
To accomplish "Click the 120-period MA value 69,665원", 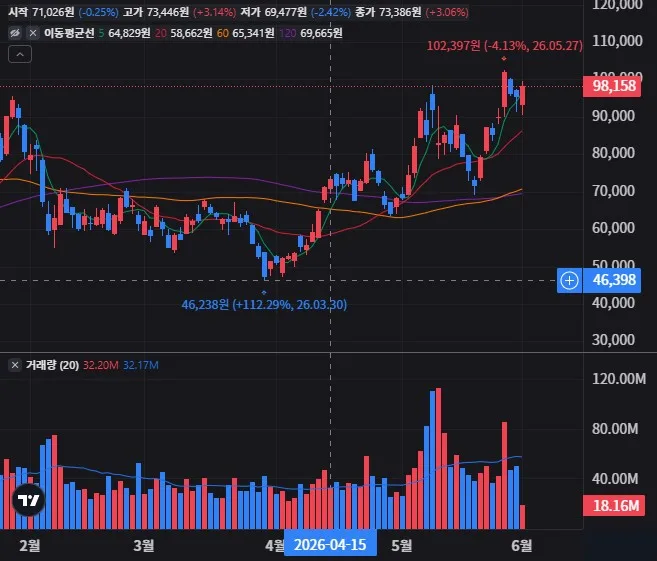I will [321, 33].
